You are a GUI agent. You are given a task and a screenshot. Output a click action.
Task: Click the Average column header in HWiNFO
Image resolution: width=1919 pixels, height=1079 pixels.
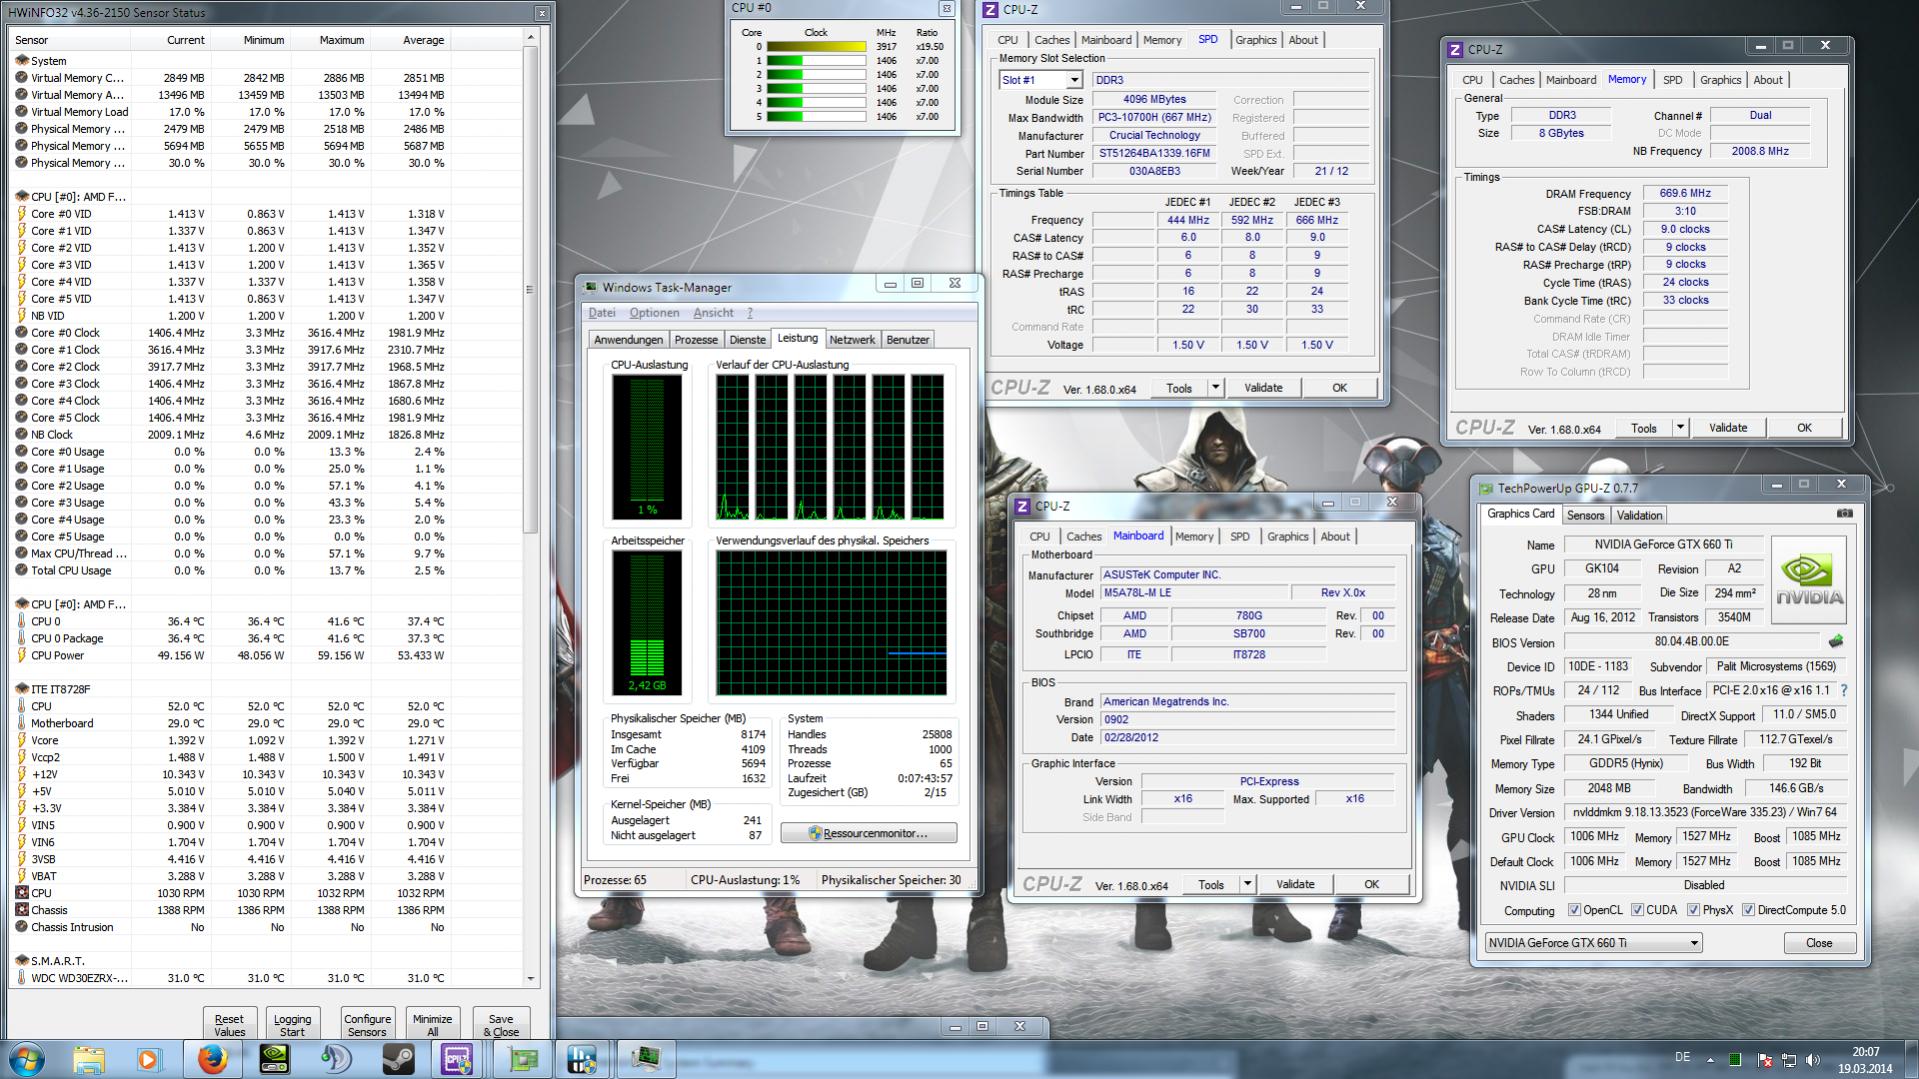point(409,40)
